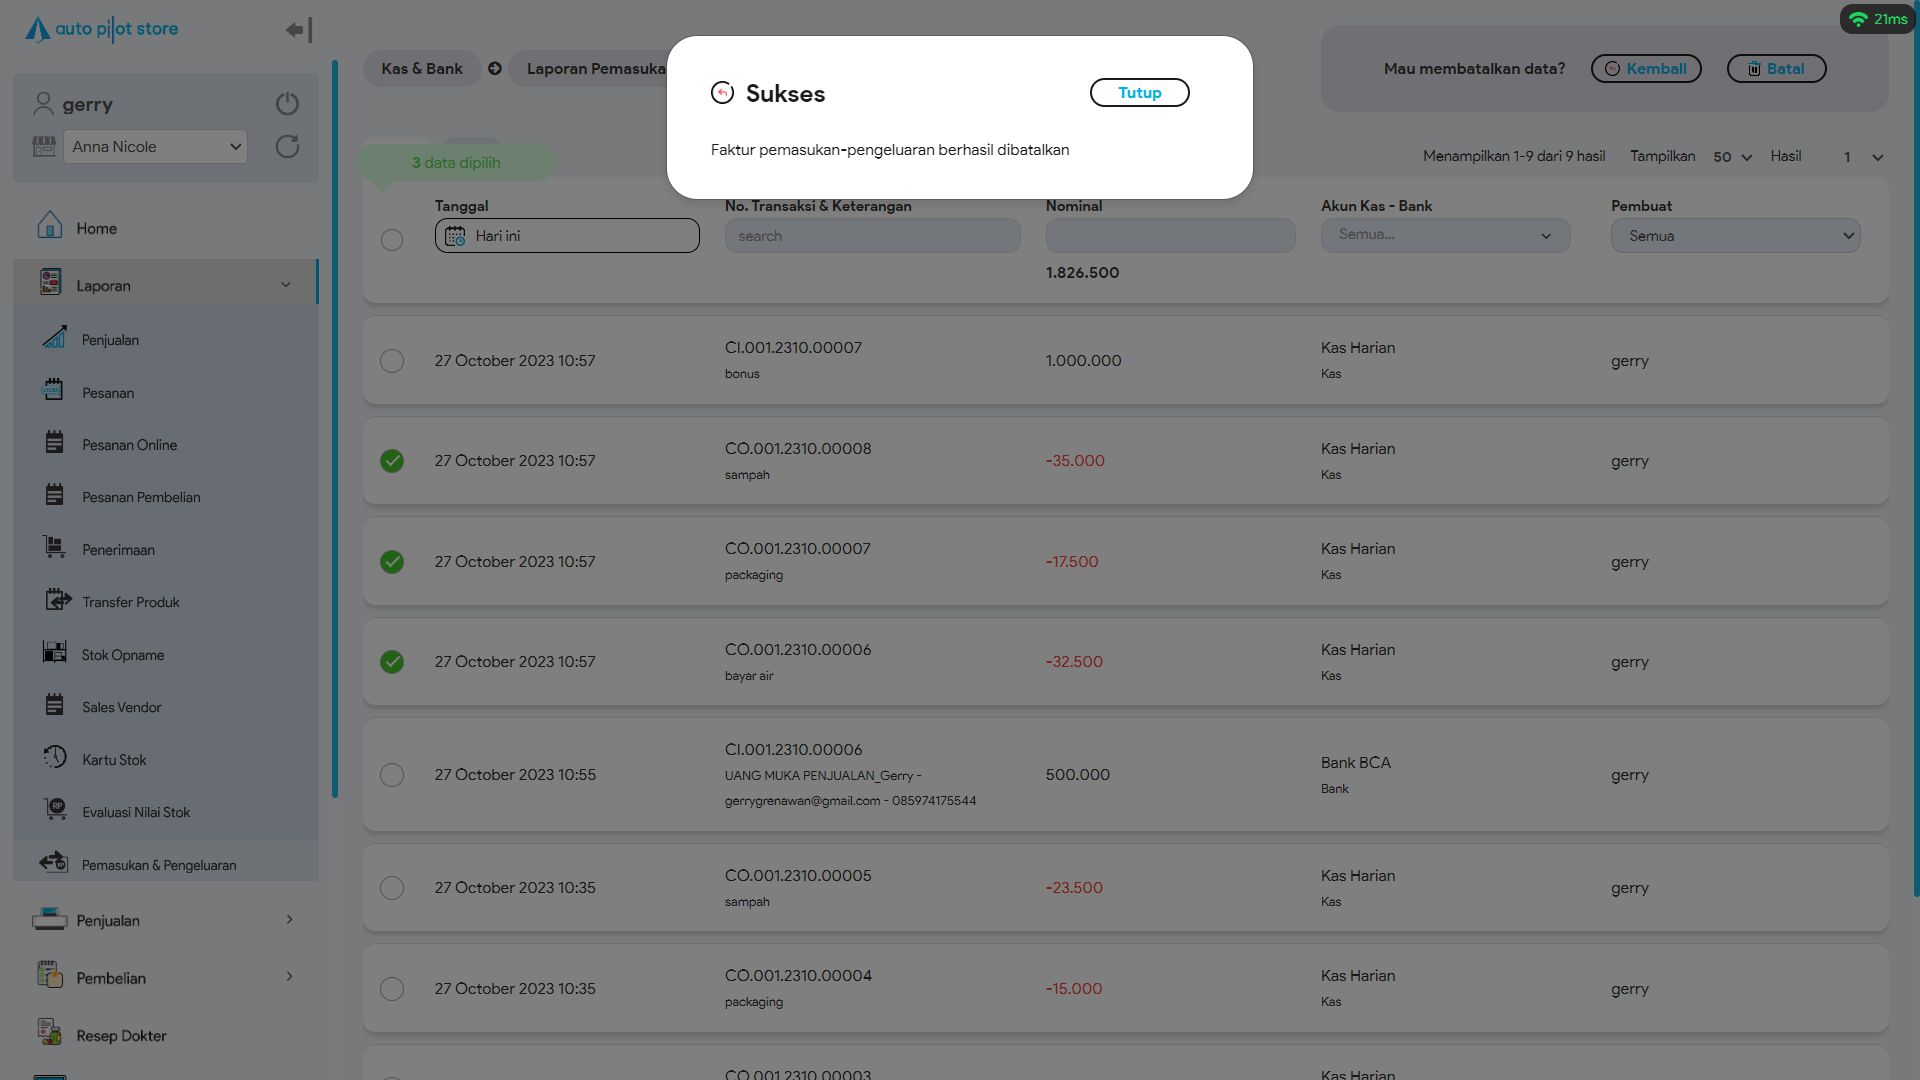
Task: Click the power logout icon next to gerry
Action: pyautogui.click(x=287, y=104)
